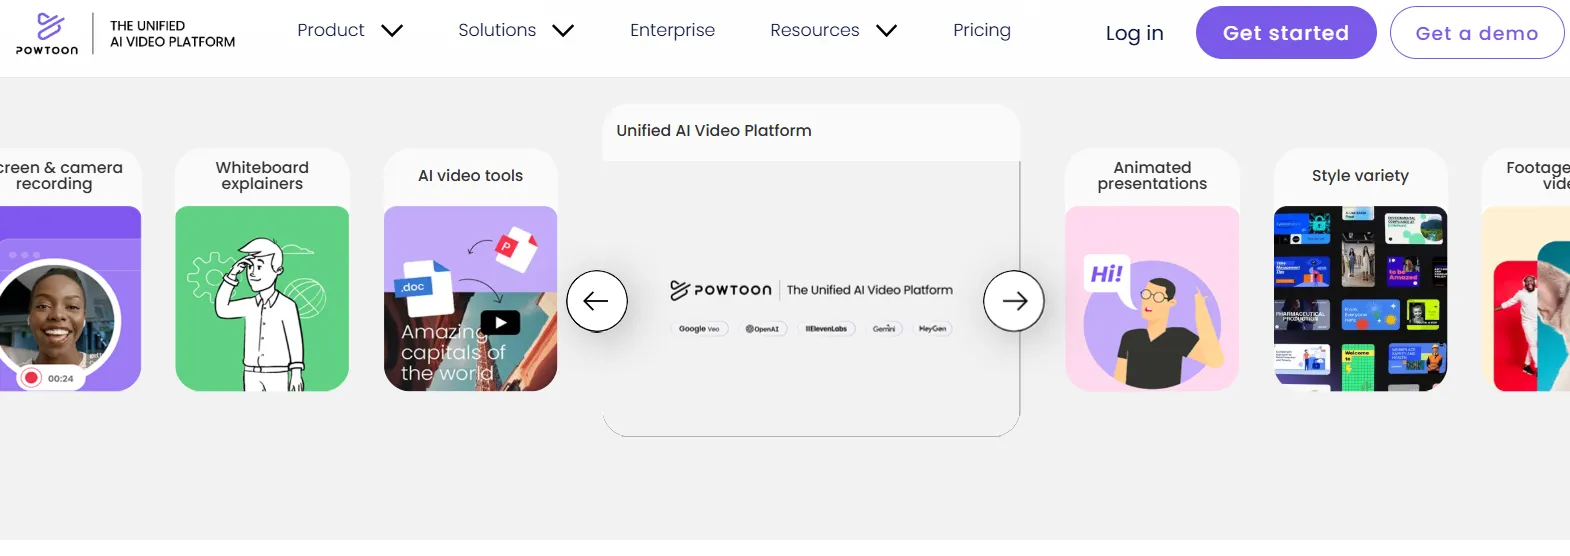Image resolution: width=1570 pixels, height=556 pixels.
Task: Click the Google Veo logo badge
Action: click(x=698, y=329)
